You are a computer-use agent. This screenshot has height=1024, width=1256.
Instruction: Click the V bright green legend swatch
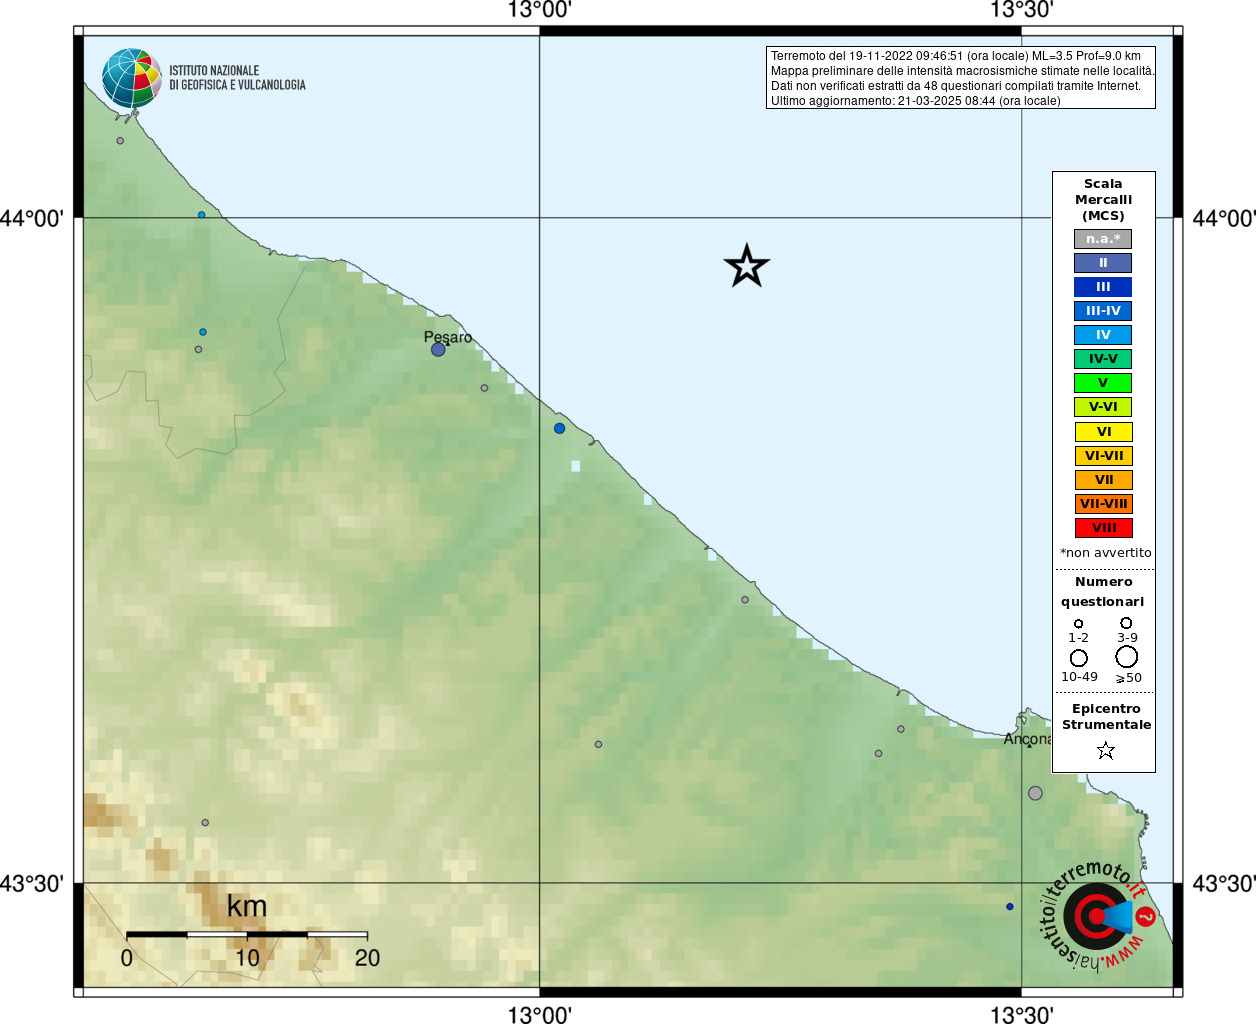(1103, 383)
